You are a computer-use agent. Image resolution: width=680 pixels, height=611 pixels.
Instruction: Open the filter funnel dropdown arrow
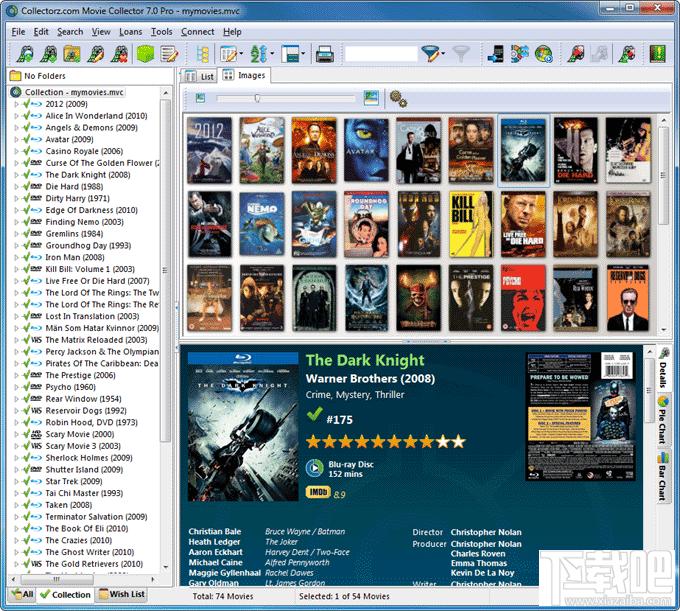point(443,54)
